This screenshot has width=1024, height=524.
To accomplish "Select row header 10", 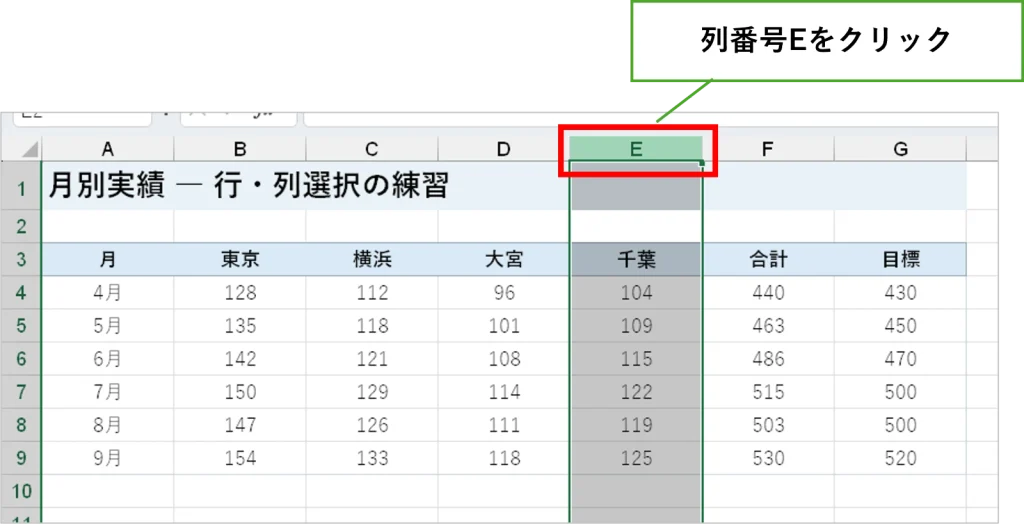I will (21, 491).
